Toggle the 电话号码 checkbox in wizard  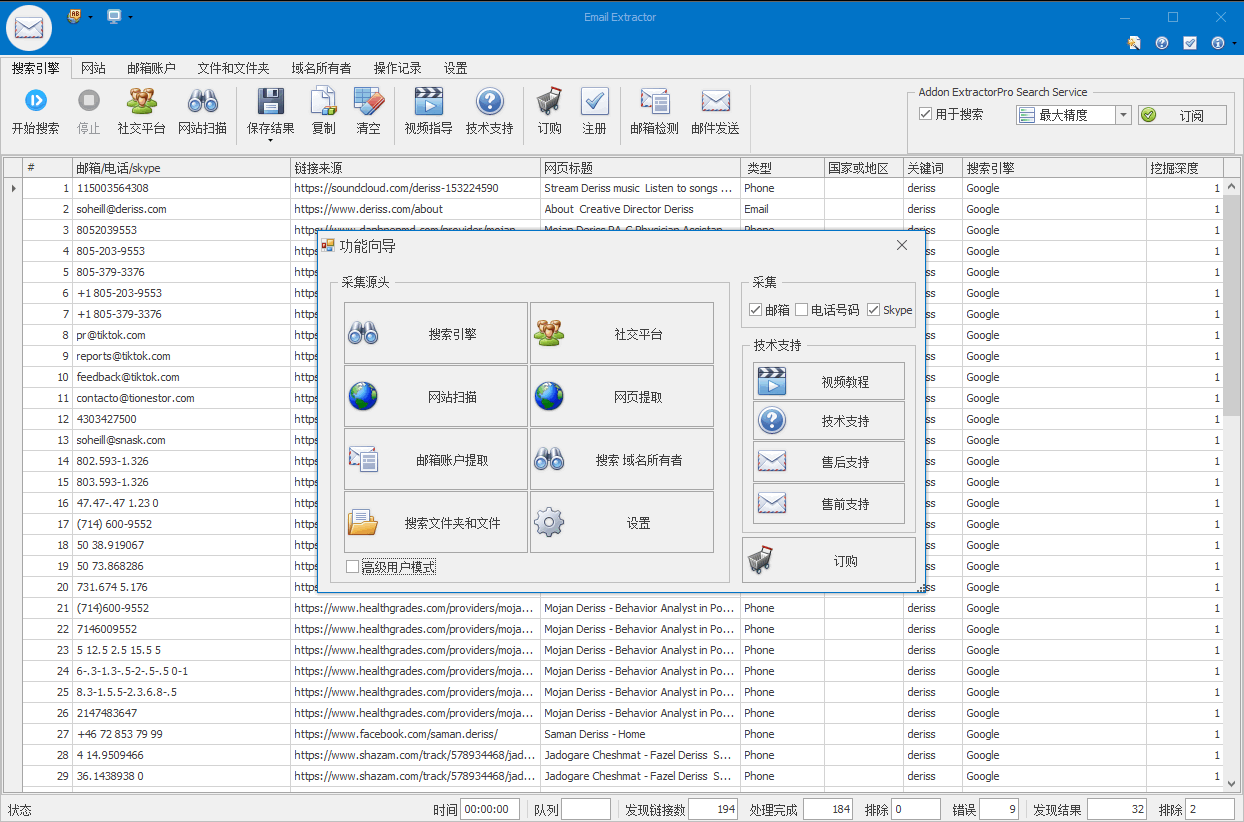point(801,310)
